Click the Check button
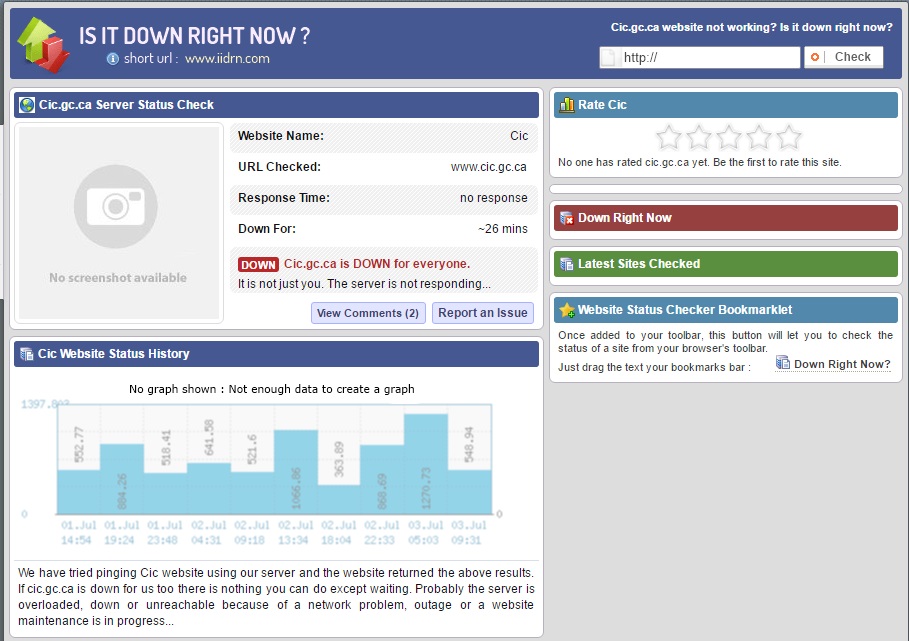The height and width of the screenshot is (641, 909). tap(843, 57)
